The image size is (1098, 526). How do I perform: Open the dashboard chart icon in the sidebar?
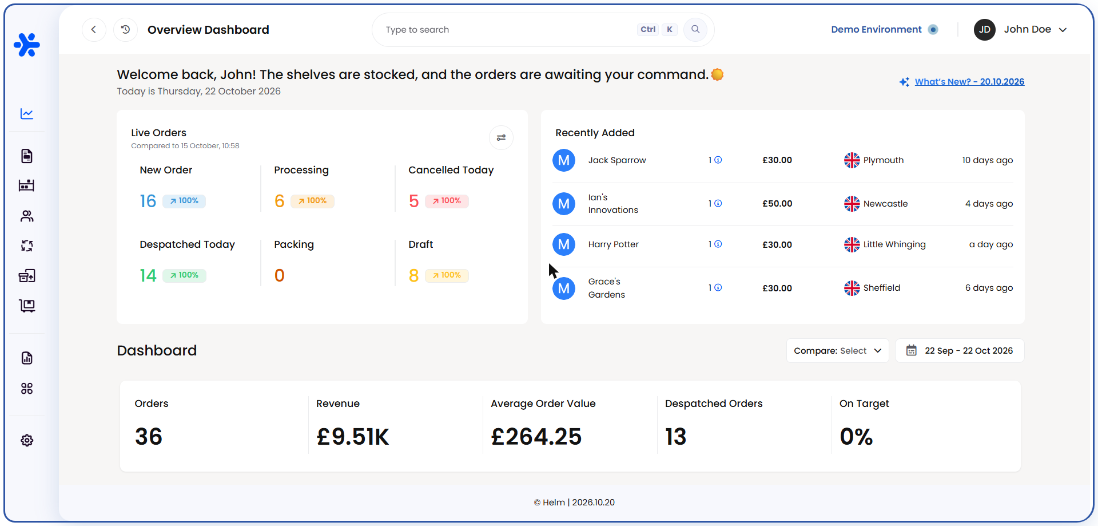[x=27, y=113]
